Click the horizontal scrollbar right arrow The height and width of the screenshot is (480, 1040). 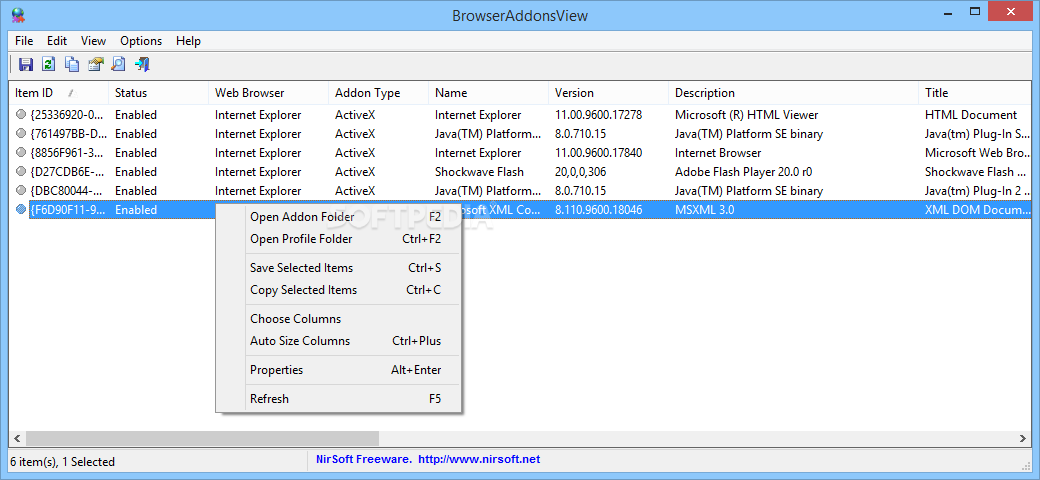tap(1023, 438)
